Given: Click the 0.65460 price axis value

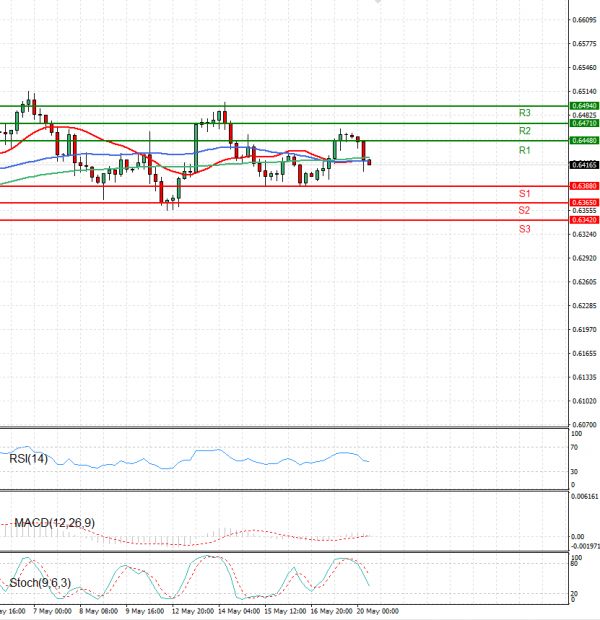Looking at the screenshot, I should pos(585,68).
